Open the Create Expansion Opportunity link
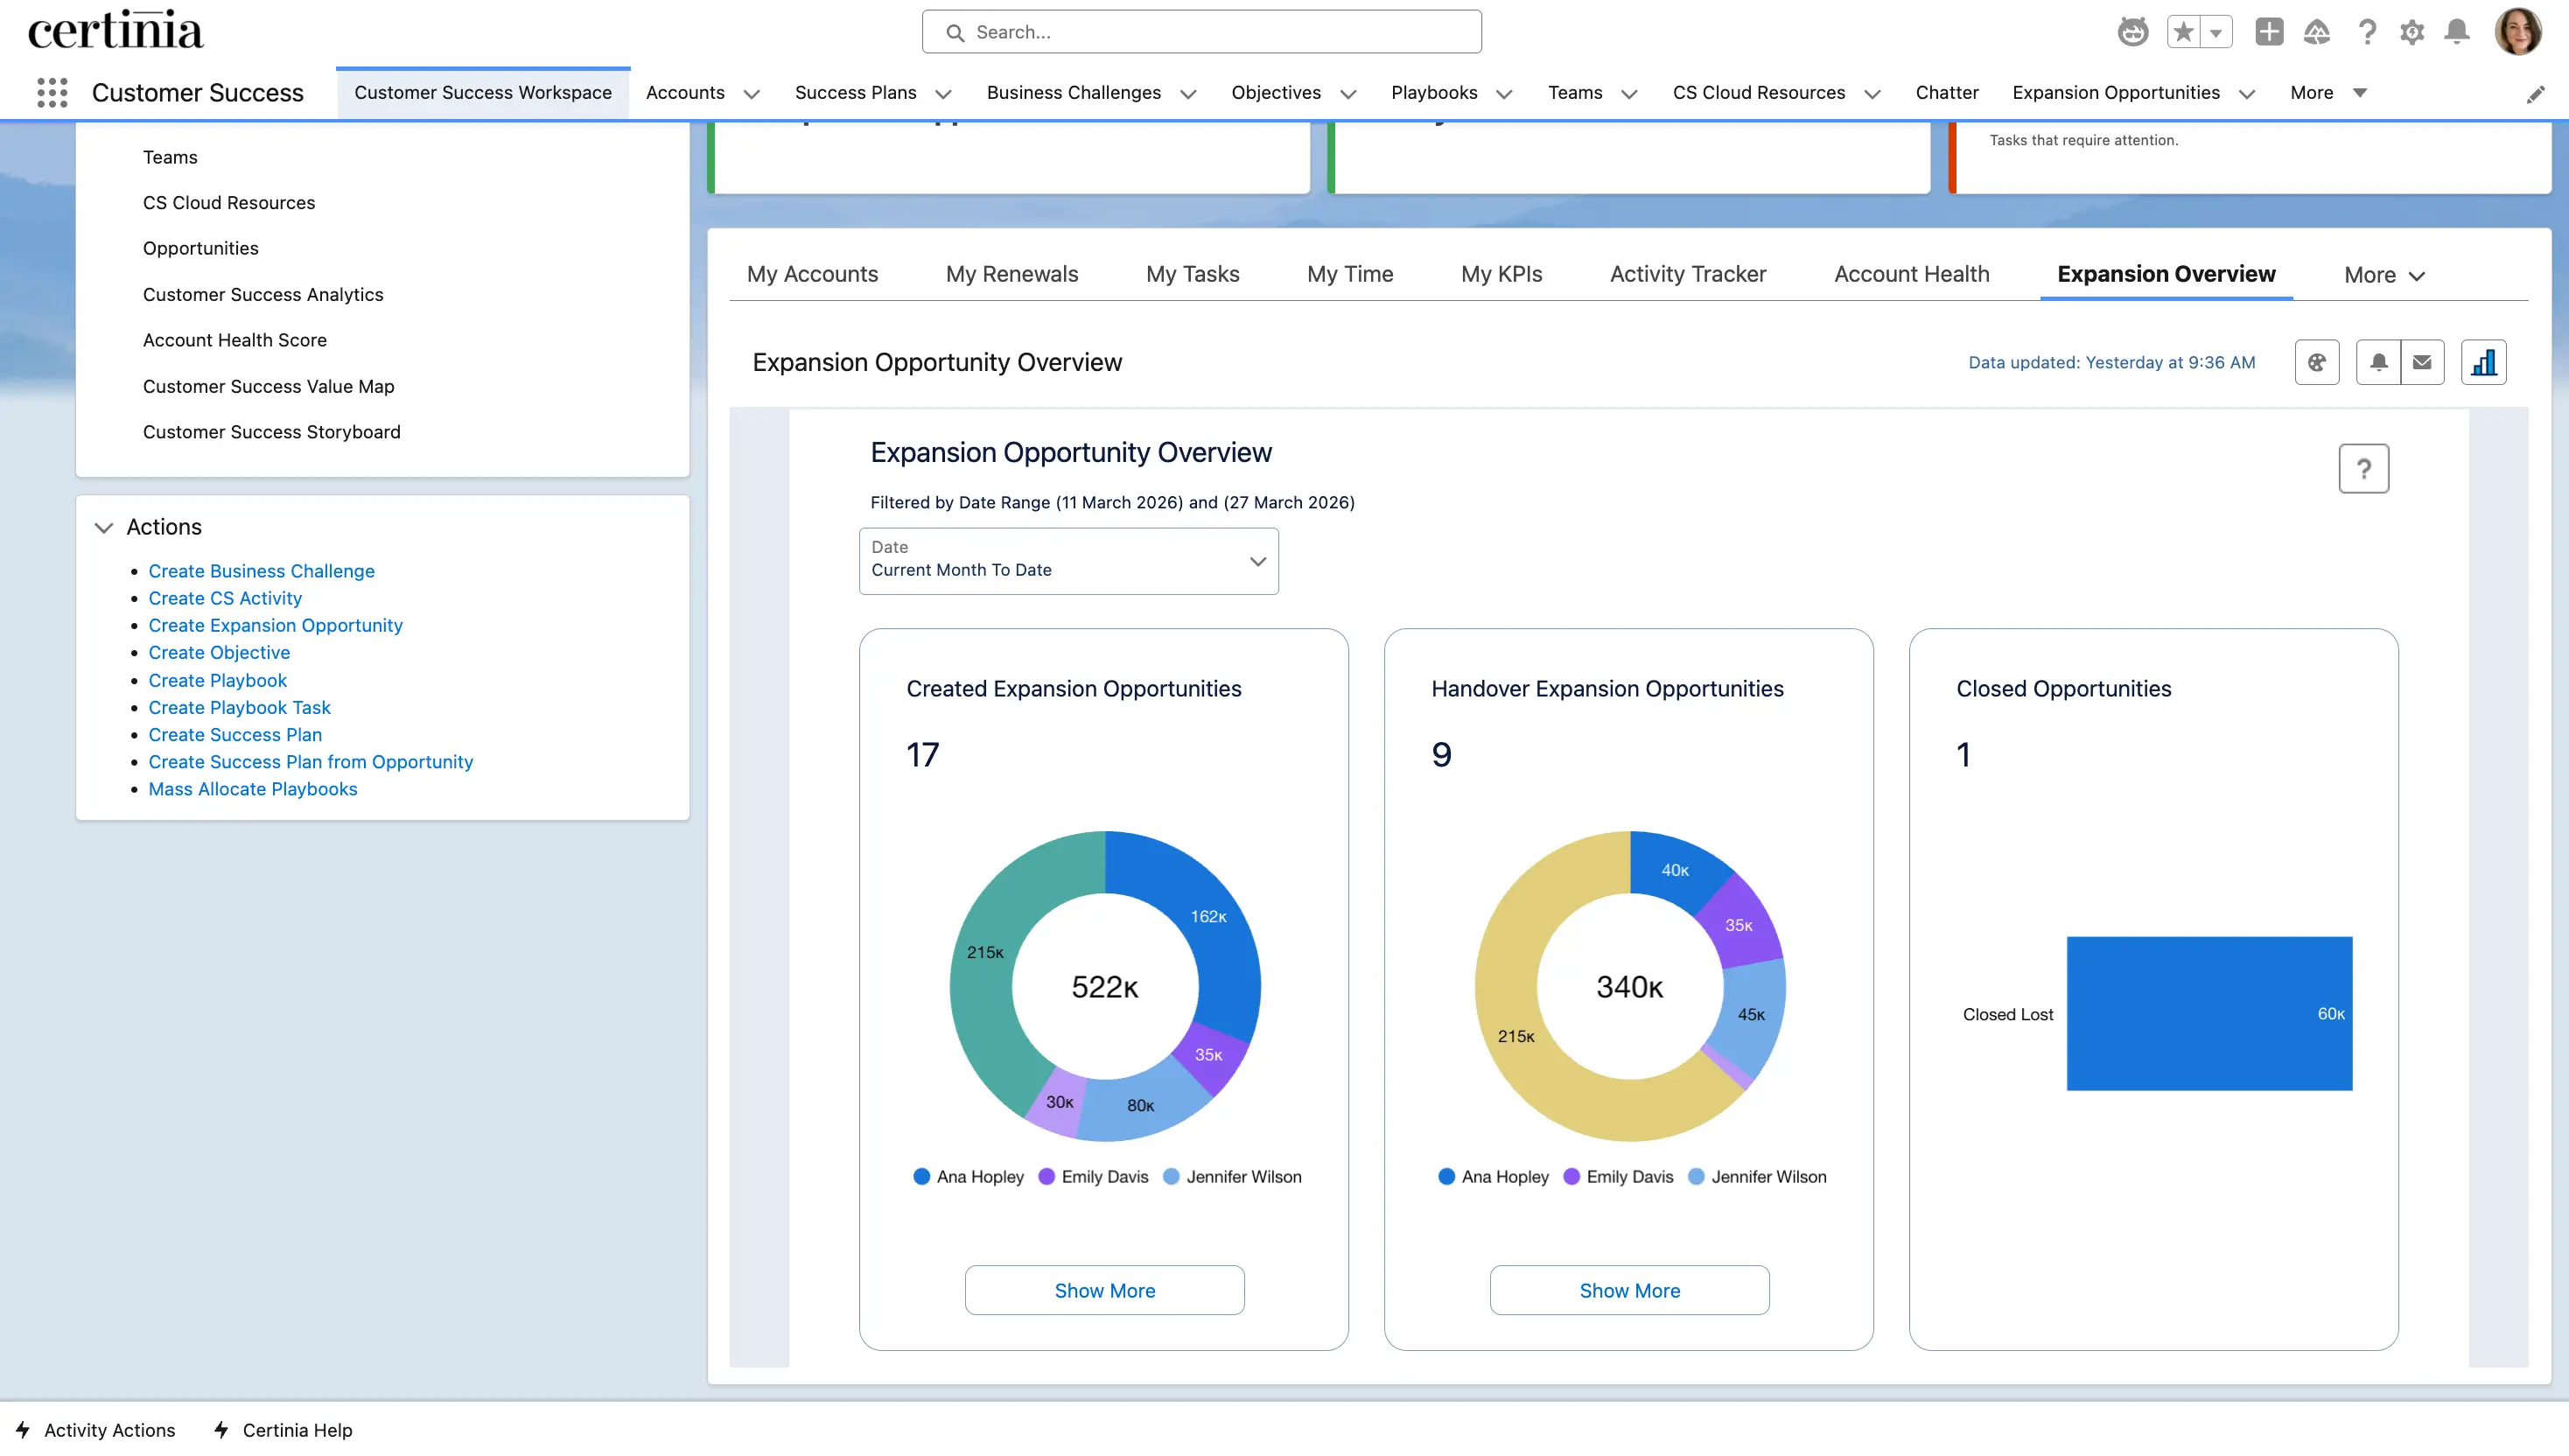The image size is (2569, 1456). [275, 625]
